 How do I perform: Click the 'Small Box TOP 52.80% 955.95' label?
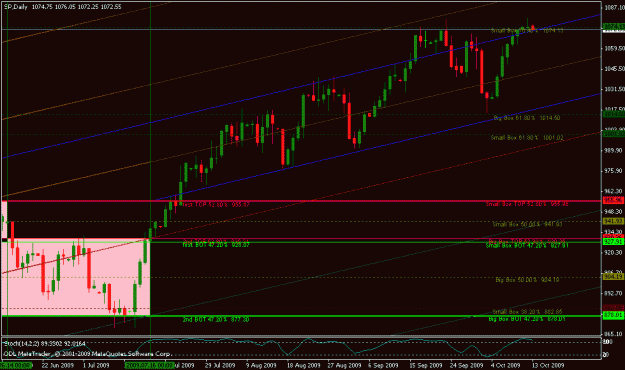click(527, 204)
